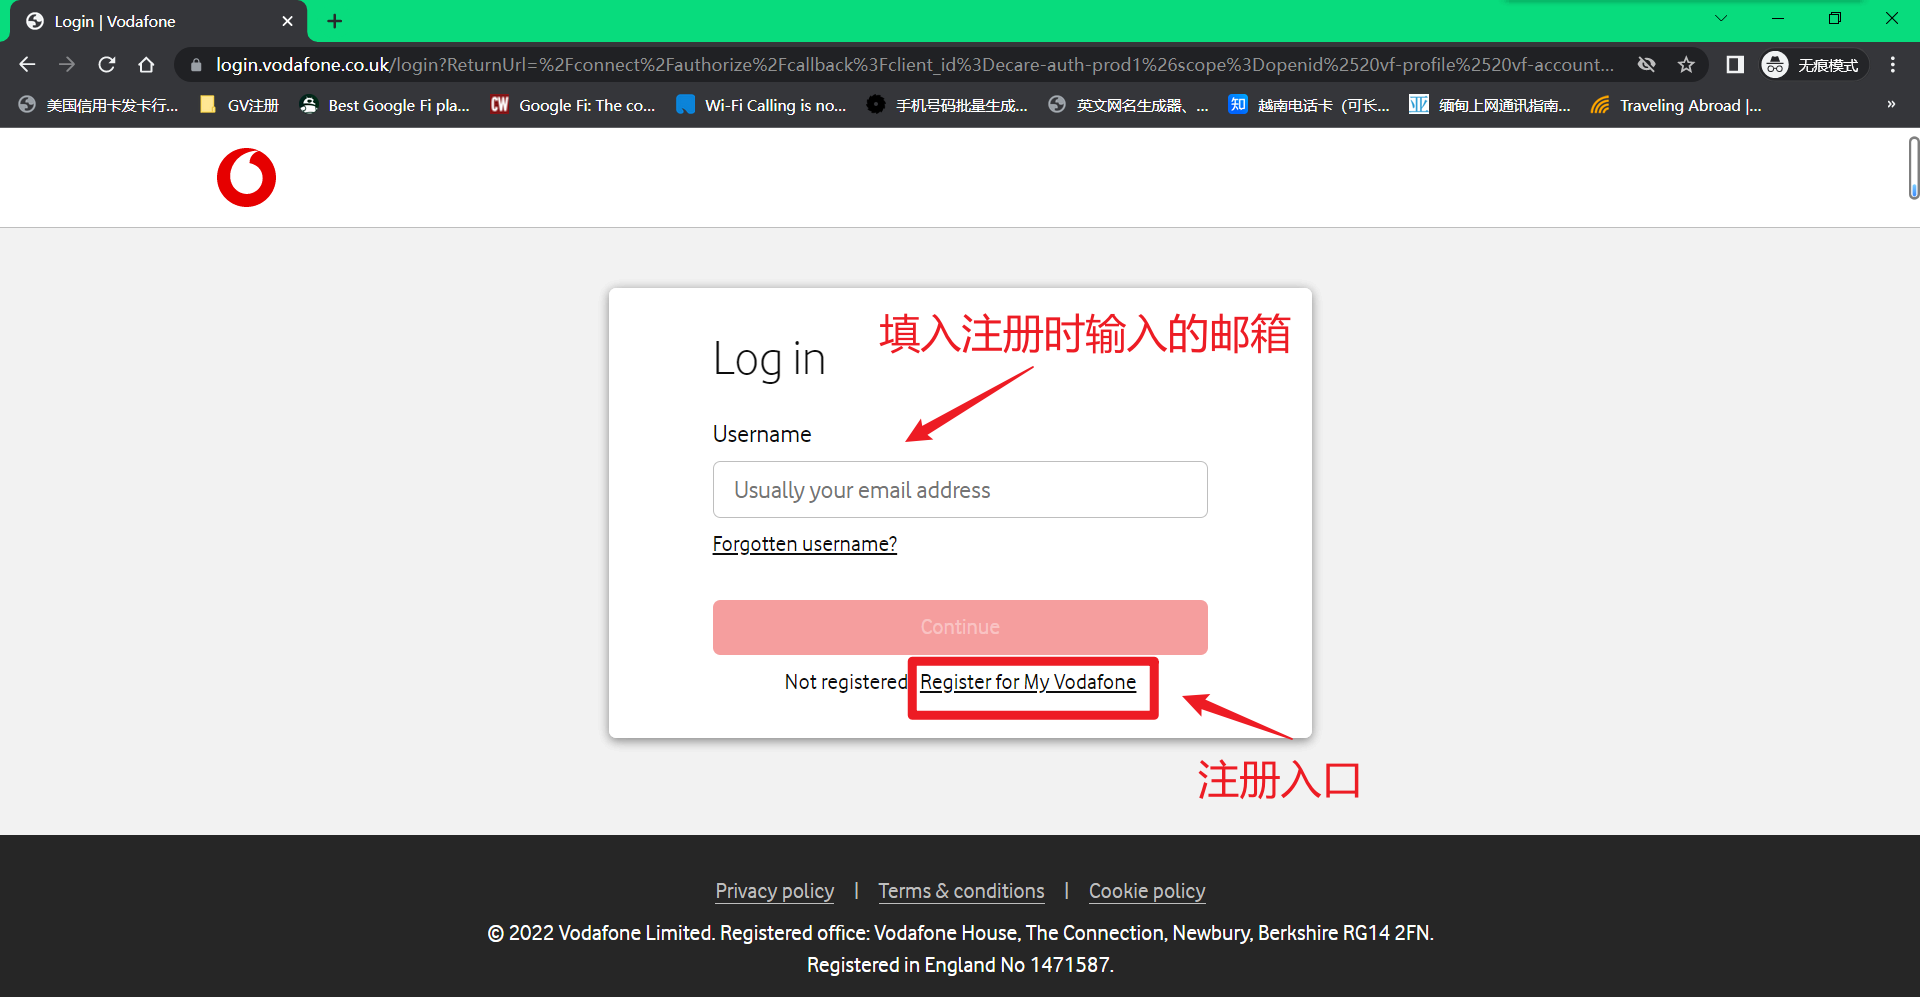Select the Login | Vodafone tab
Viewport: 1920px width, 997px height.
coord(150,21)
